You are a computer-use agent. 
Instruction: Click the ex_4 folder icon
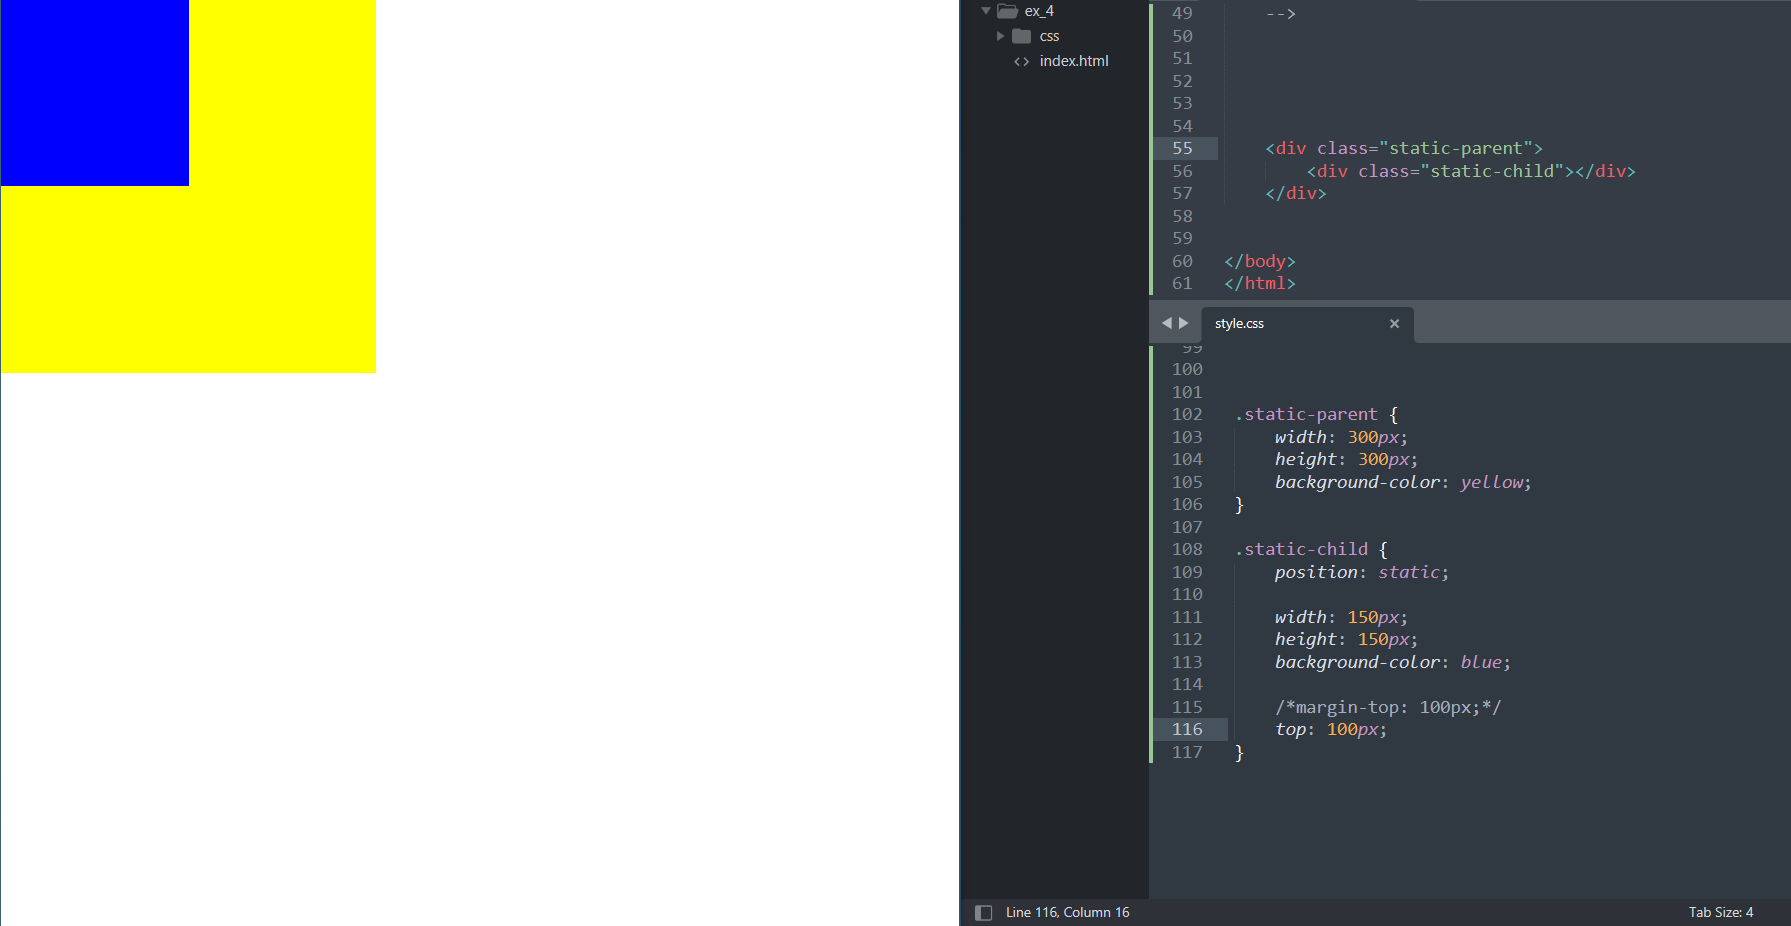click(x=1007, y=11)
